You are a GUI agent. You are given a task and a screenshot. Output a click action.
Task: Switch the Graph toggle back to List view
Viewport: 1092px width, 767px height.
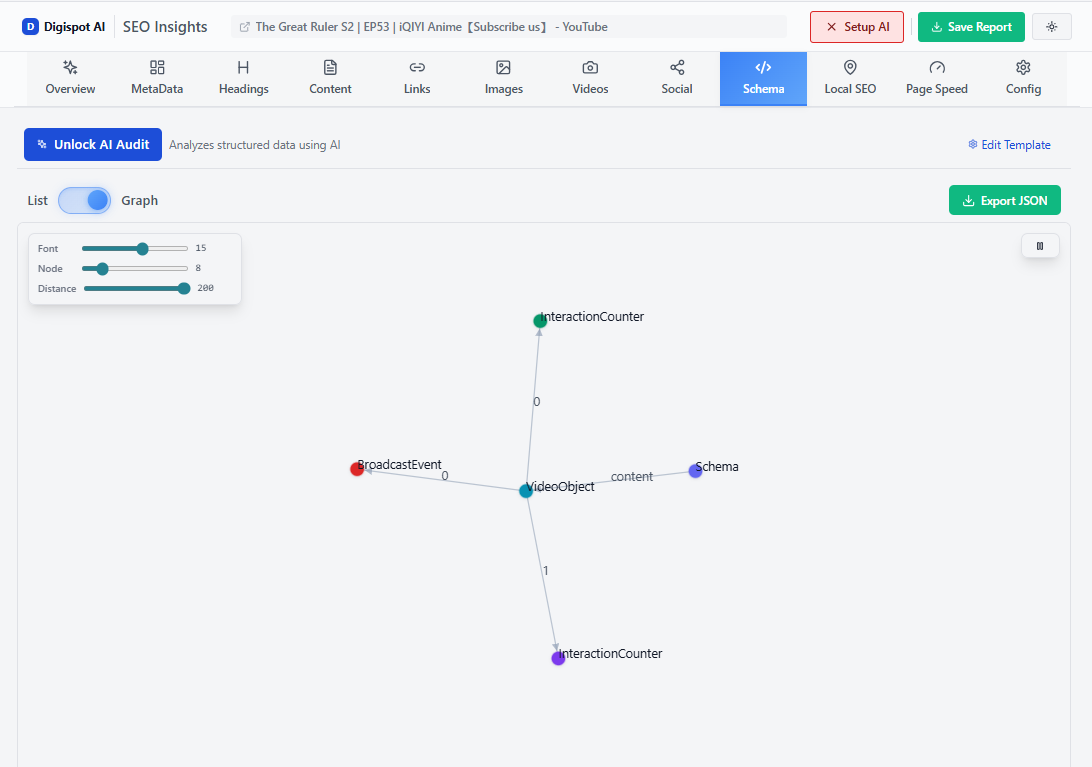tap(85, 200)
